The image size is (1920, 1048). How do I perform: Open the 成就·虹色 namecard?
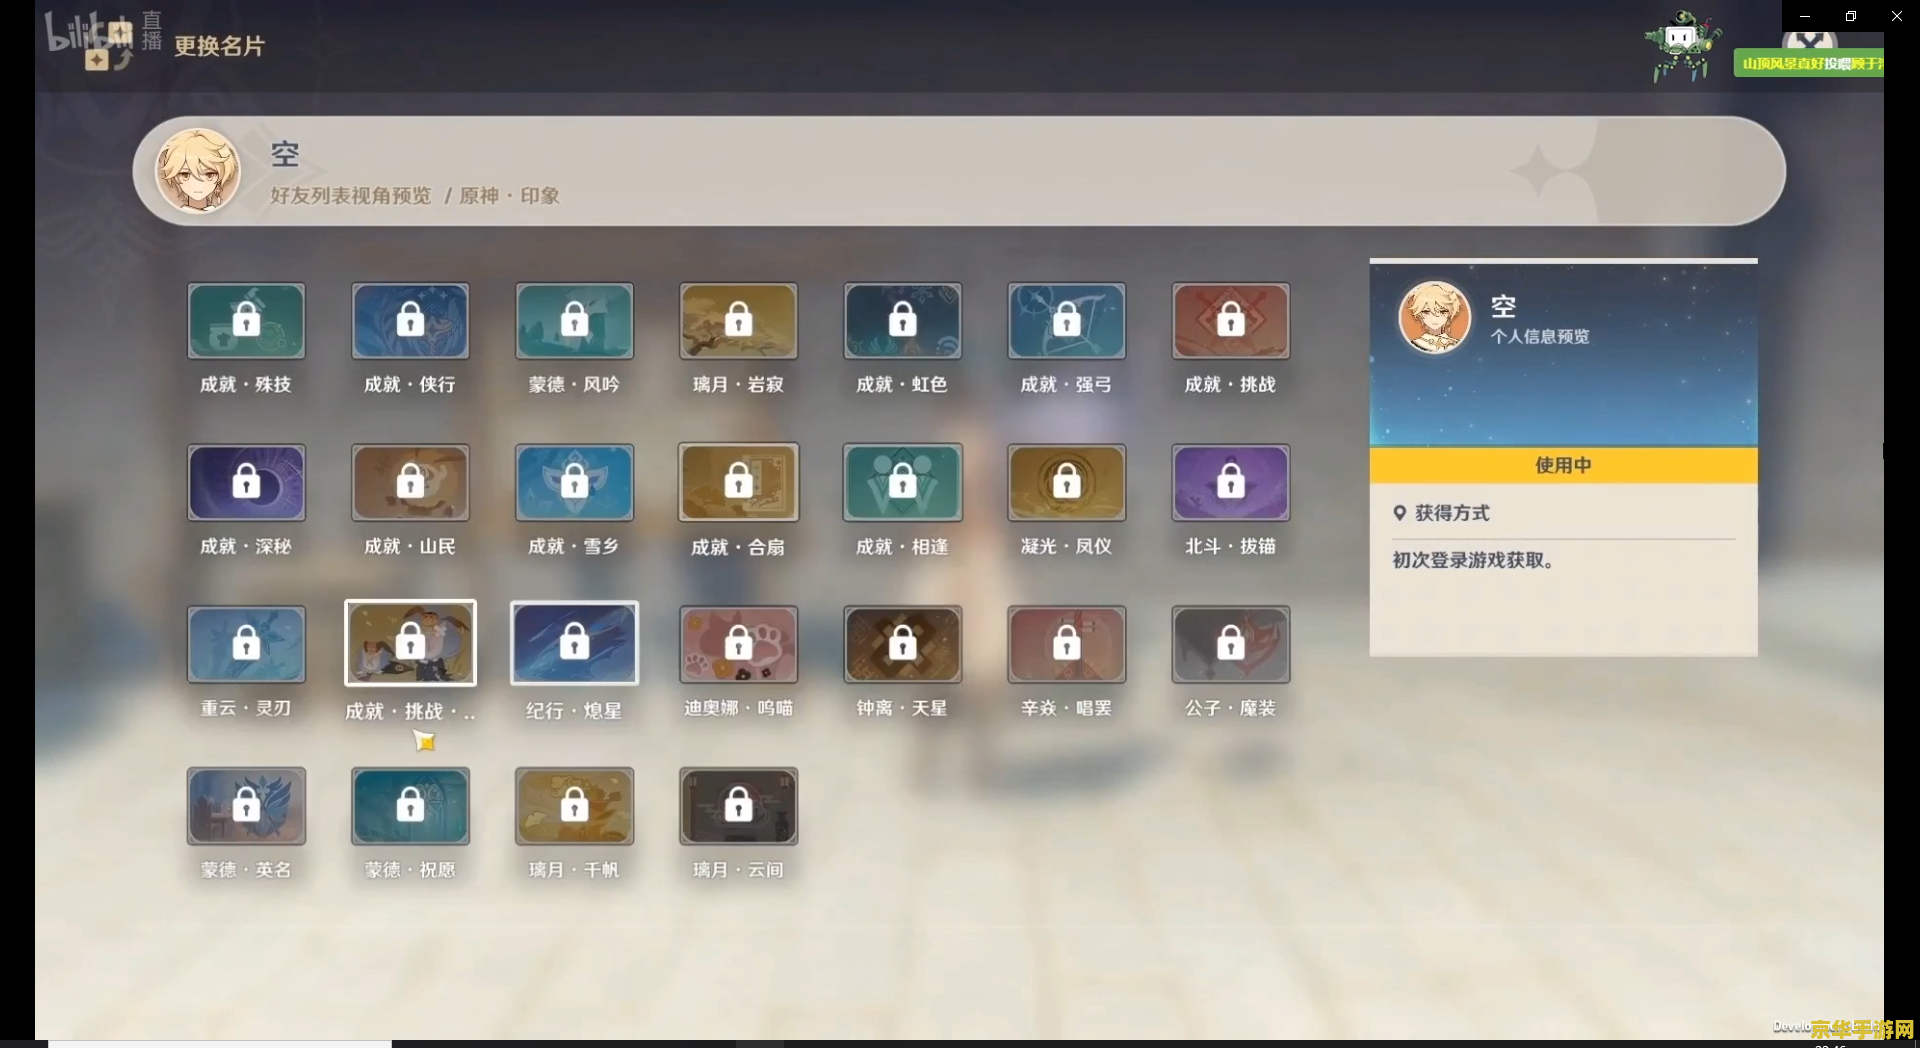point(902,321)
